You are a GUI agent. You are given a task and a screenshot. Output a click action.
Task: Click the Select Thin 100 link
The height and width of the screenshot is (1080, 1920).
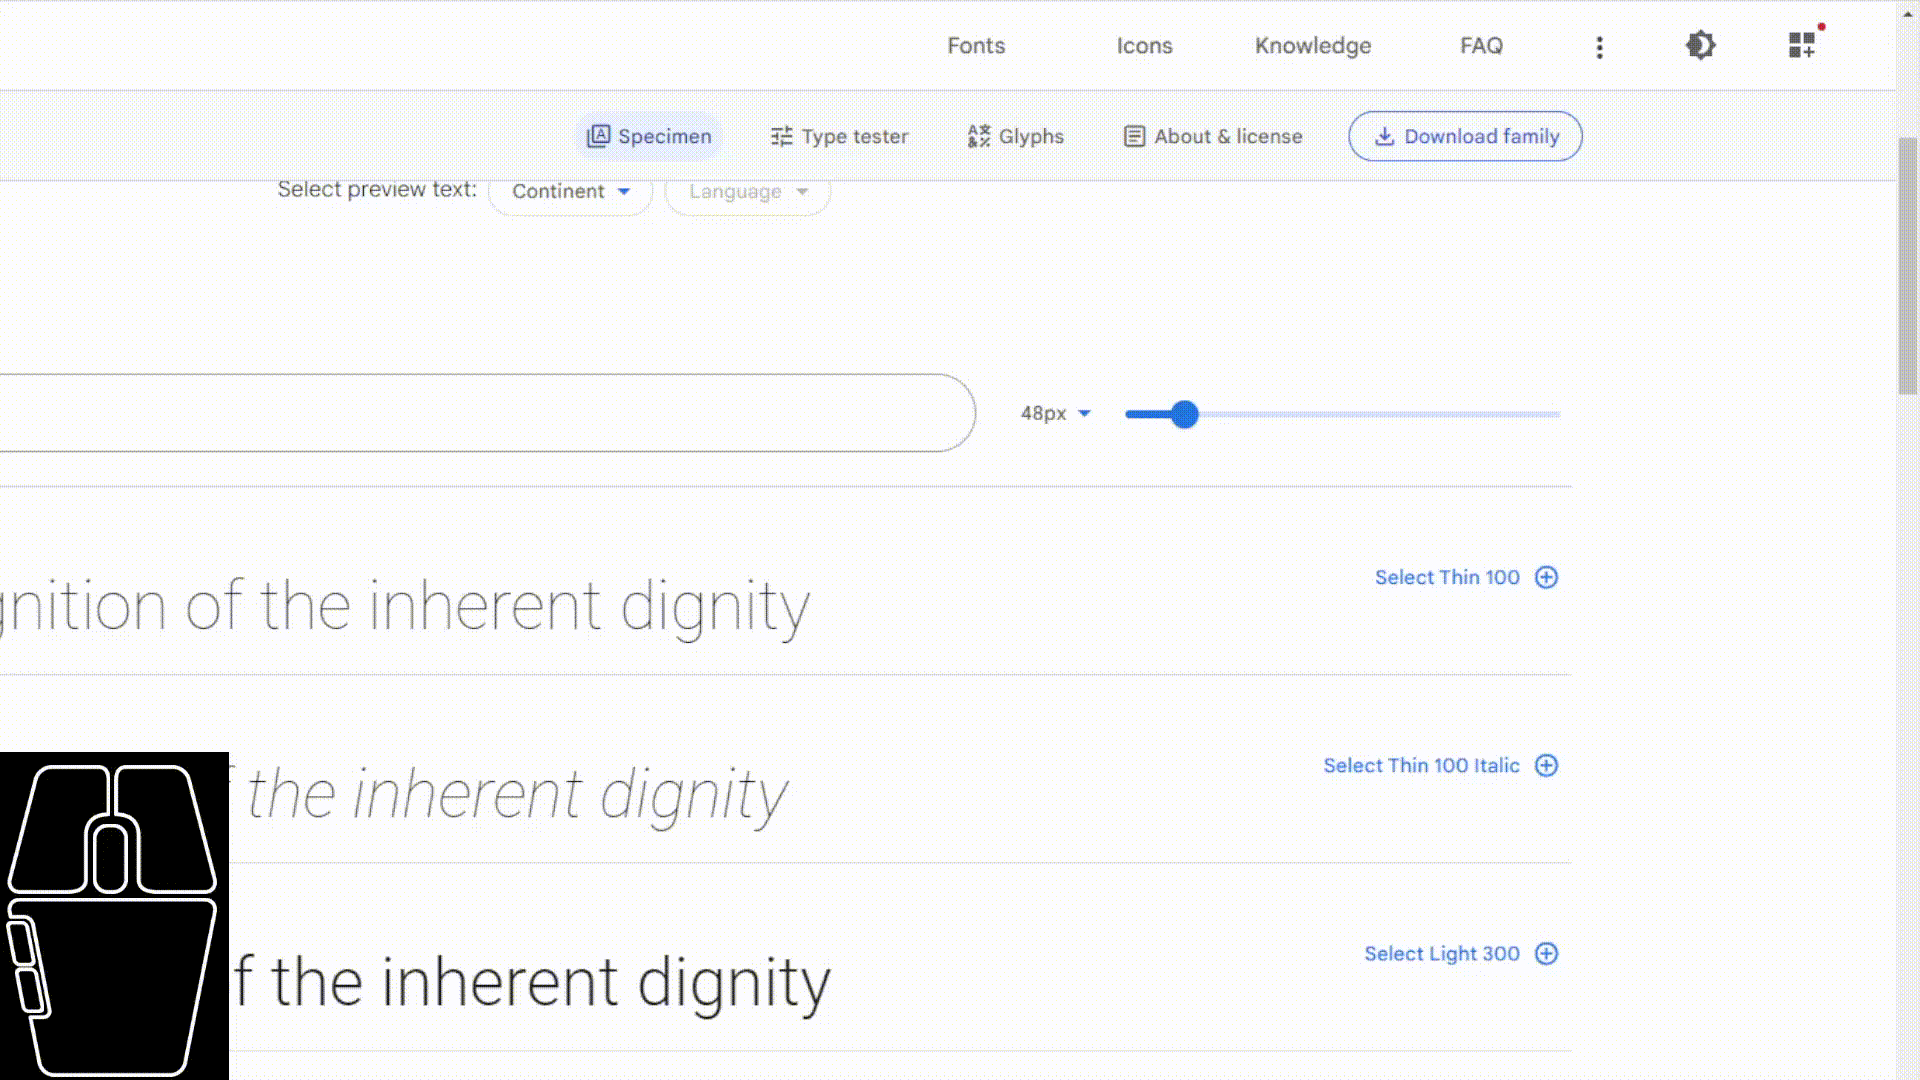click(1446, 577)
